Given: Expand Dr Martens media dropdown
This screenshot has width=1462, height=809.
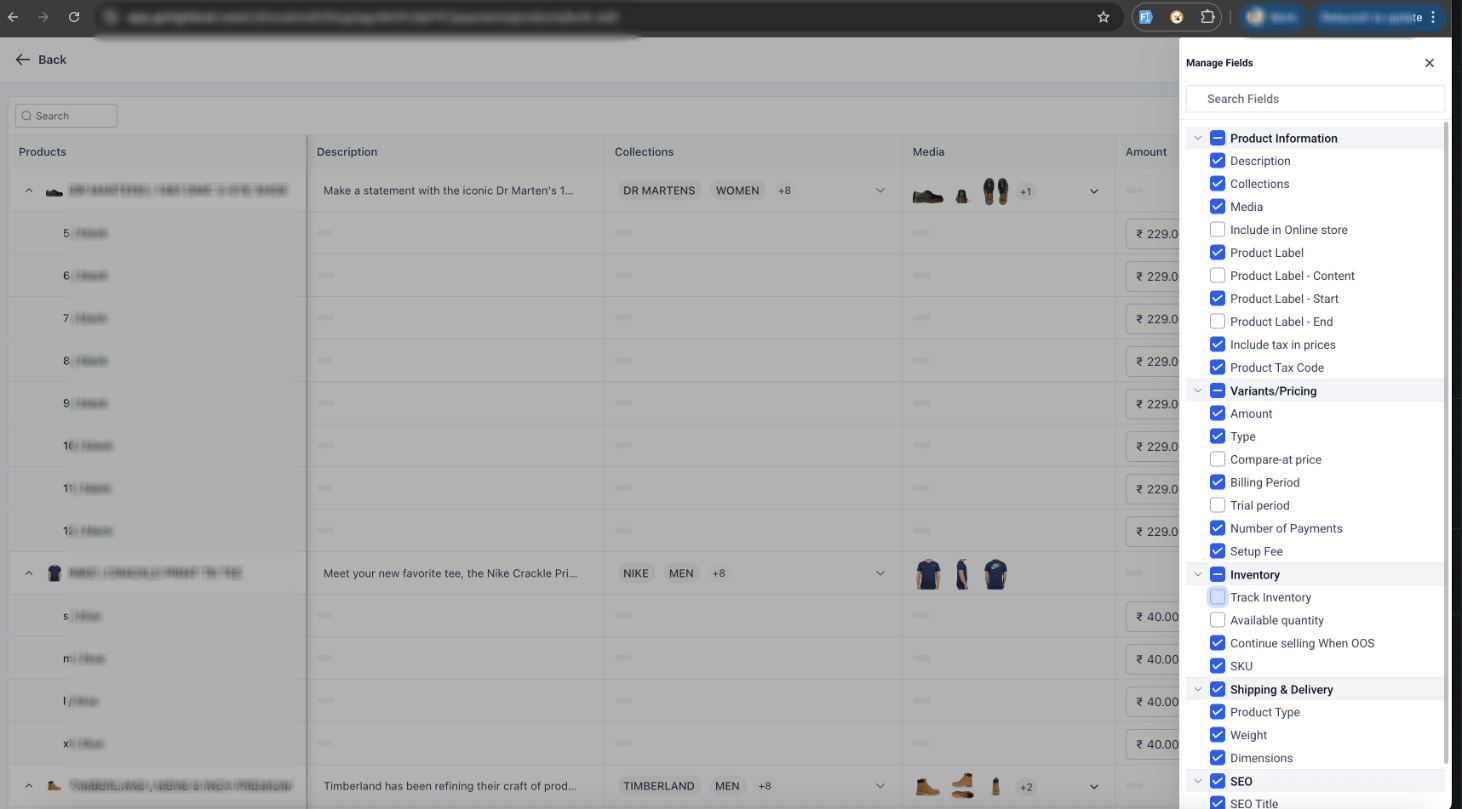Looking at the screenshot, I should (x=1094, y=191).
